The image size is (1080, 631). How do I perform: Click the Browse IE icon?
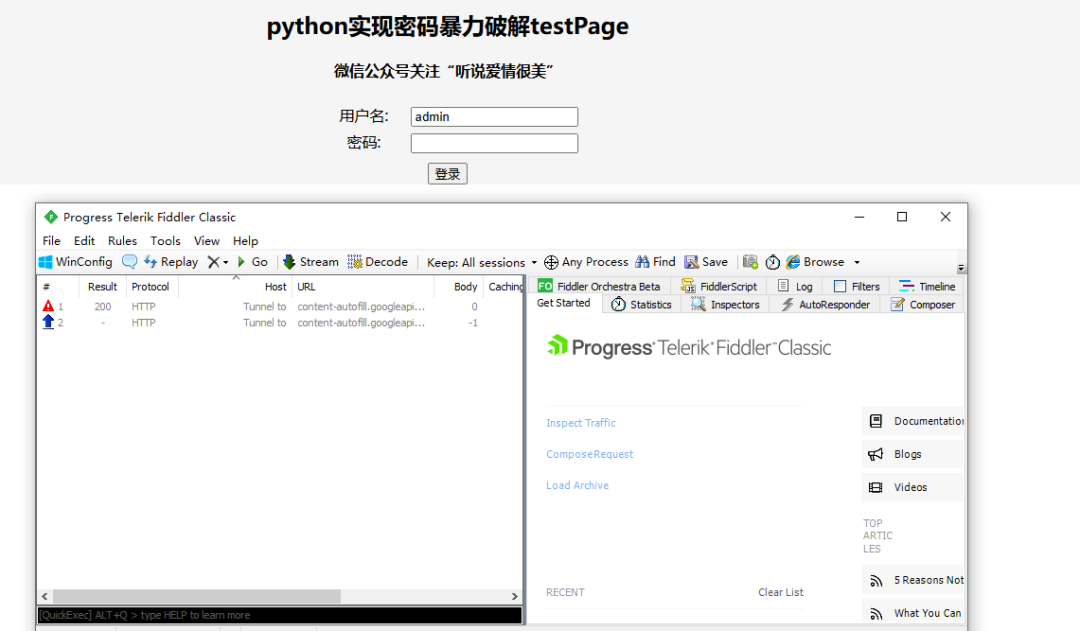click(x=793, y=262)
